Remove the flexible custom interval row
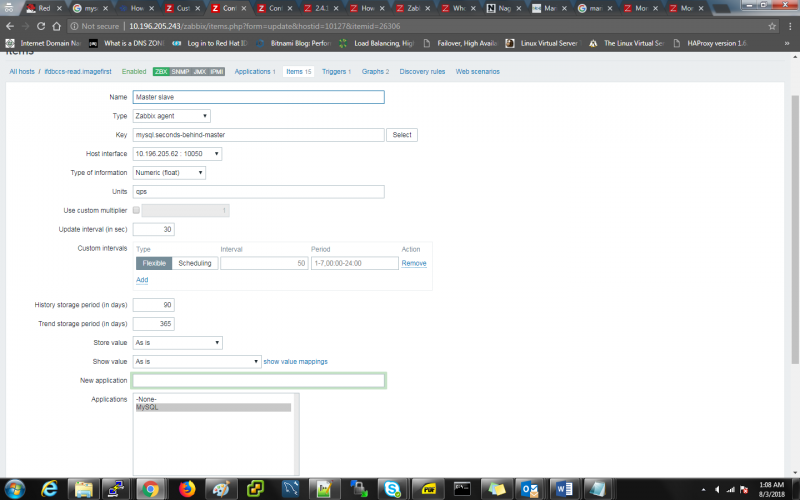Image resolution: width=800 pixels, height=500 pixels. coord(414,263)
